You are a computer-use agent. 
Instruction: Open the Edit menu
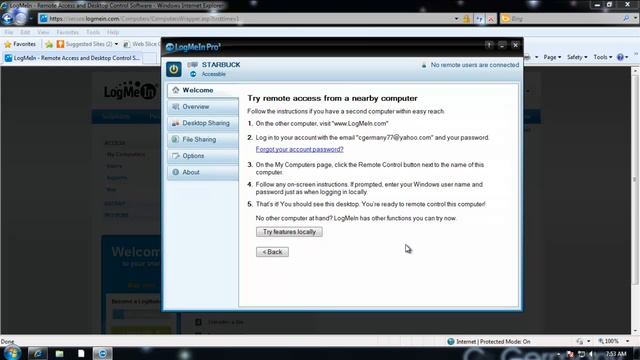[25, 32]
